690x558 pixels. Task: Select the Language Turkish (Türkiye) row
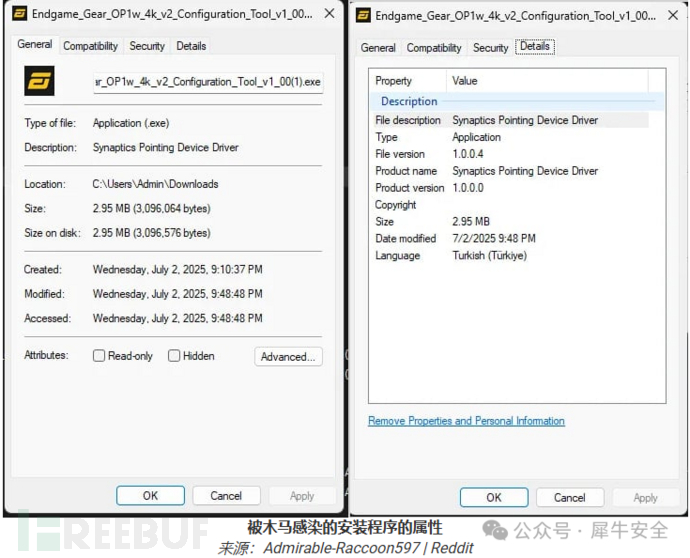point(510,256)
